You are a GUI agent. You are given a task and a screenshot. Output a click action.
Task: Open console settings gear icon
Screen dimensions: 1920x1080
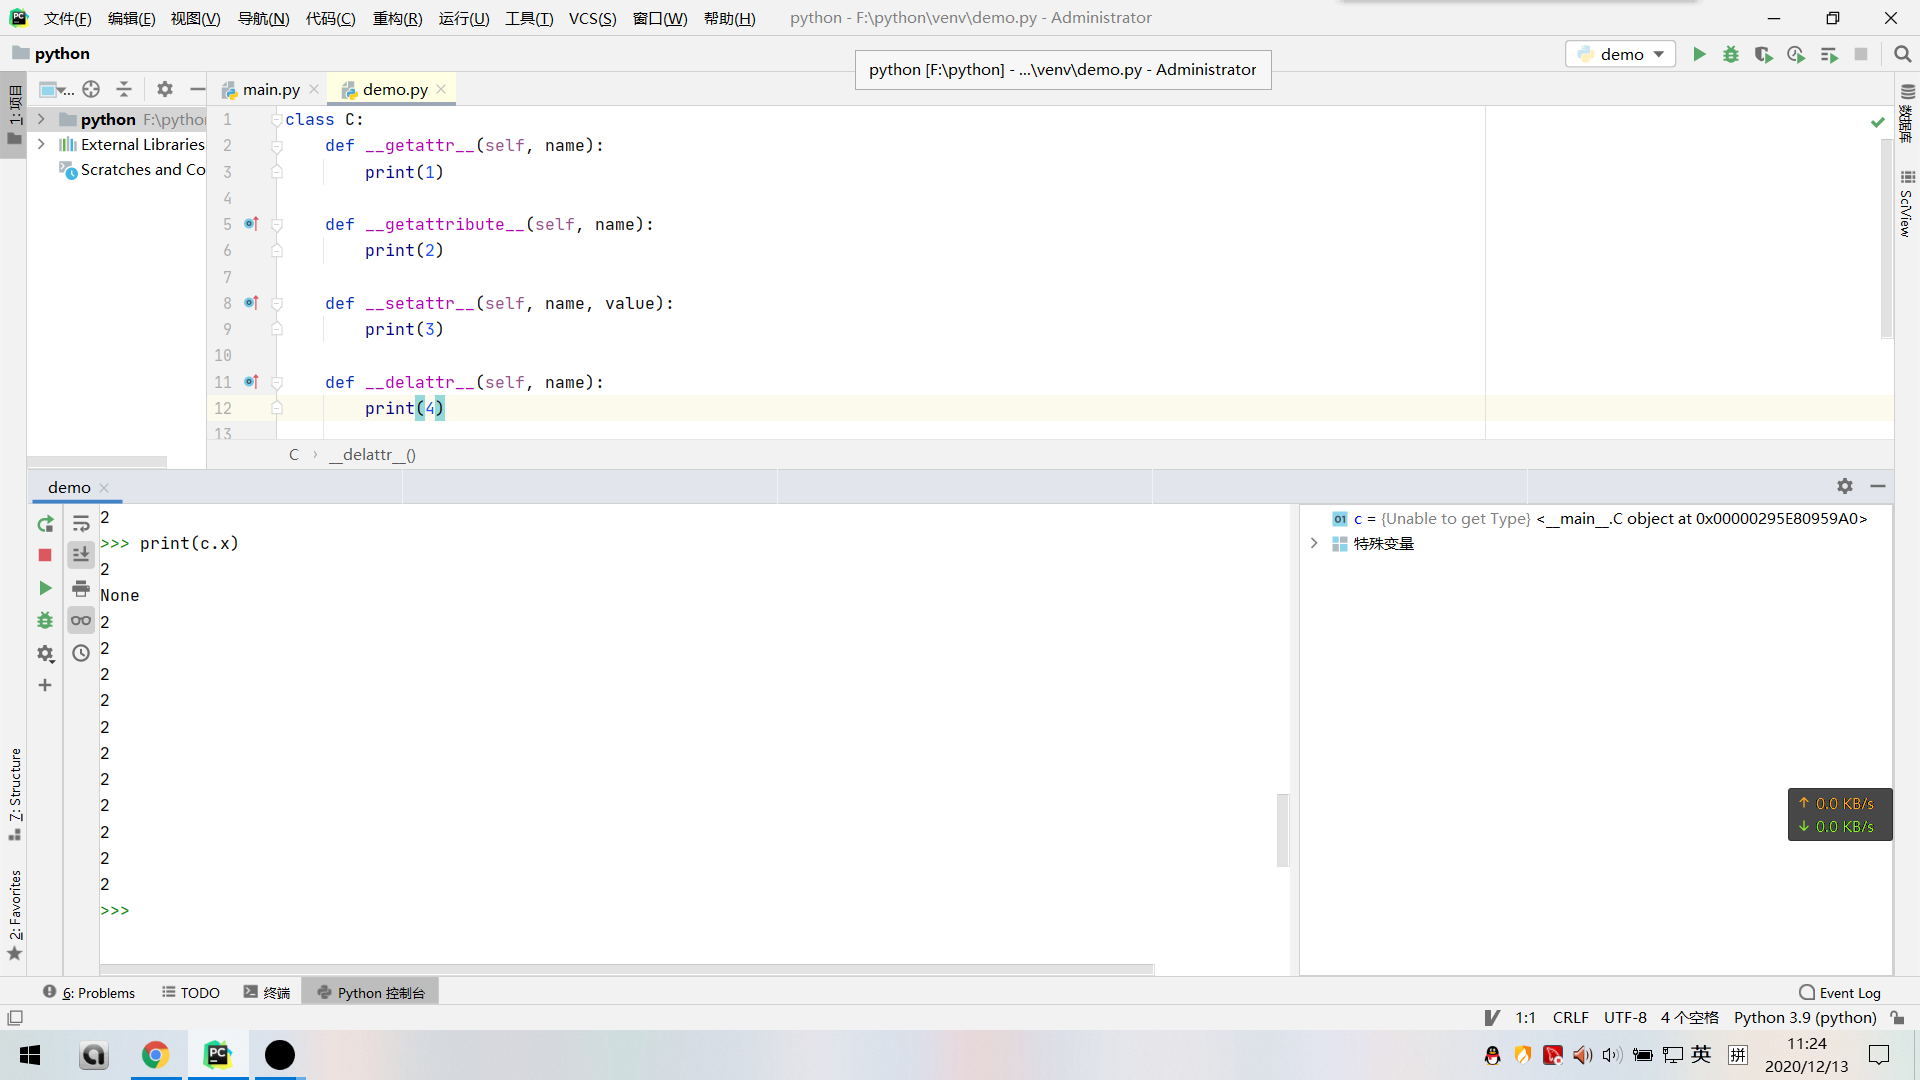click(45, 654)
